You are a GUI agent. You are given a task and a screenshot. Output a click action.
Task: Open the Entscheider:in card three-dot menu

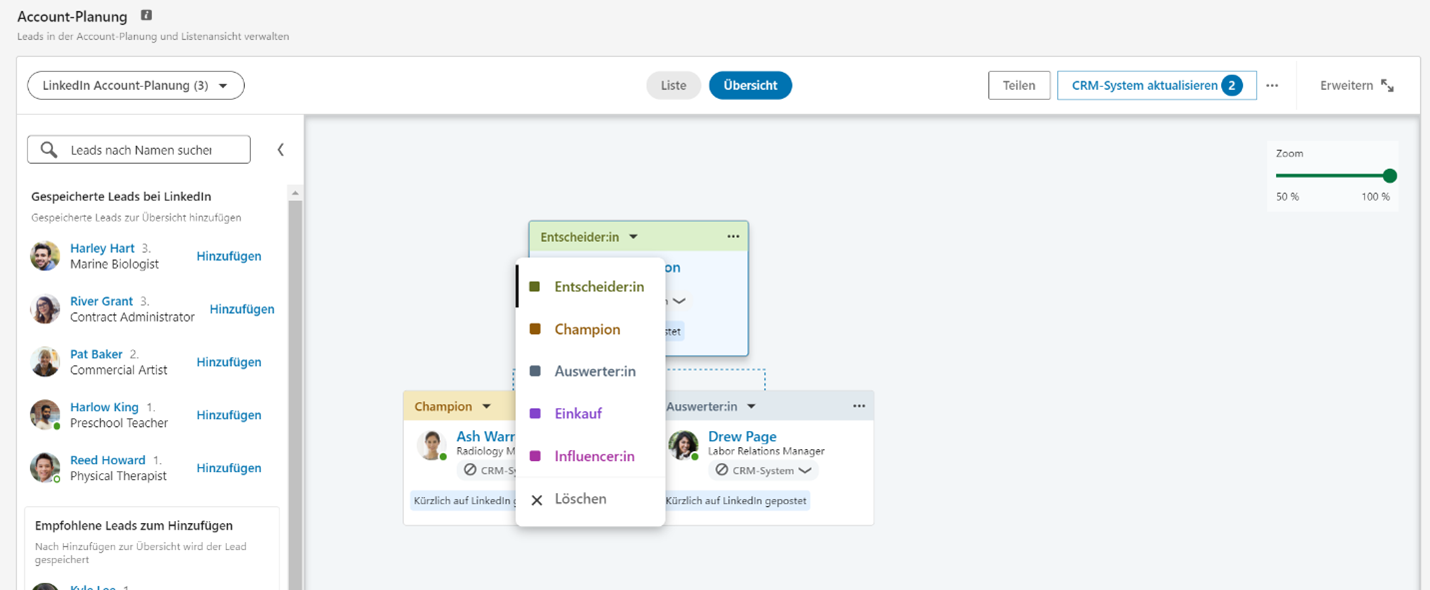click(x=733, y=237)
